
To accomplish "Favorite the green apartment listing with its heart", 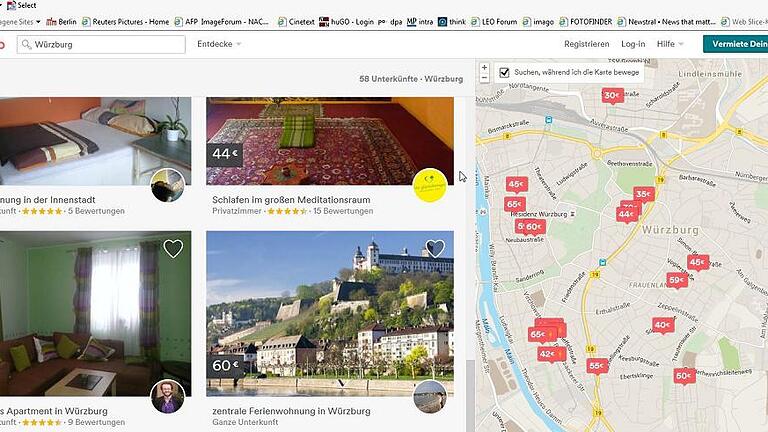I will [x=173, y=248].
